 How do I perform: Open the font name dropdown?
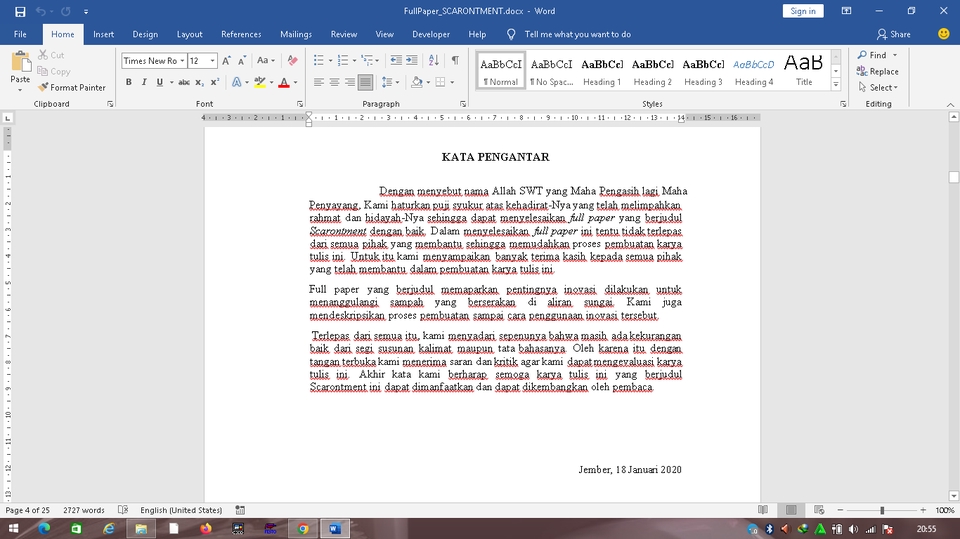[182, 61]
